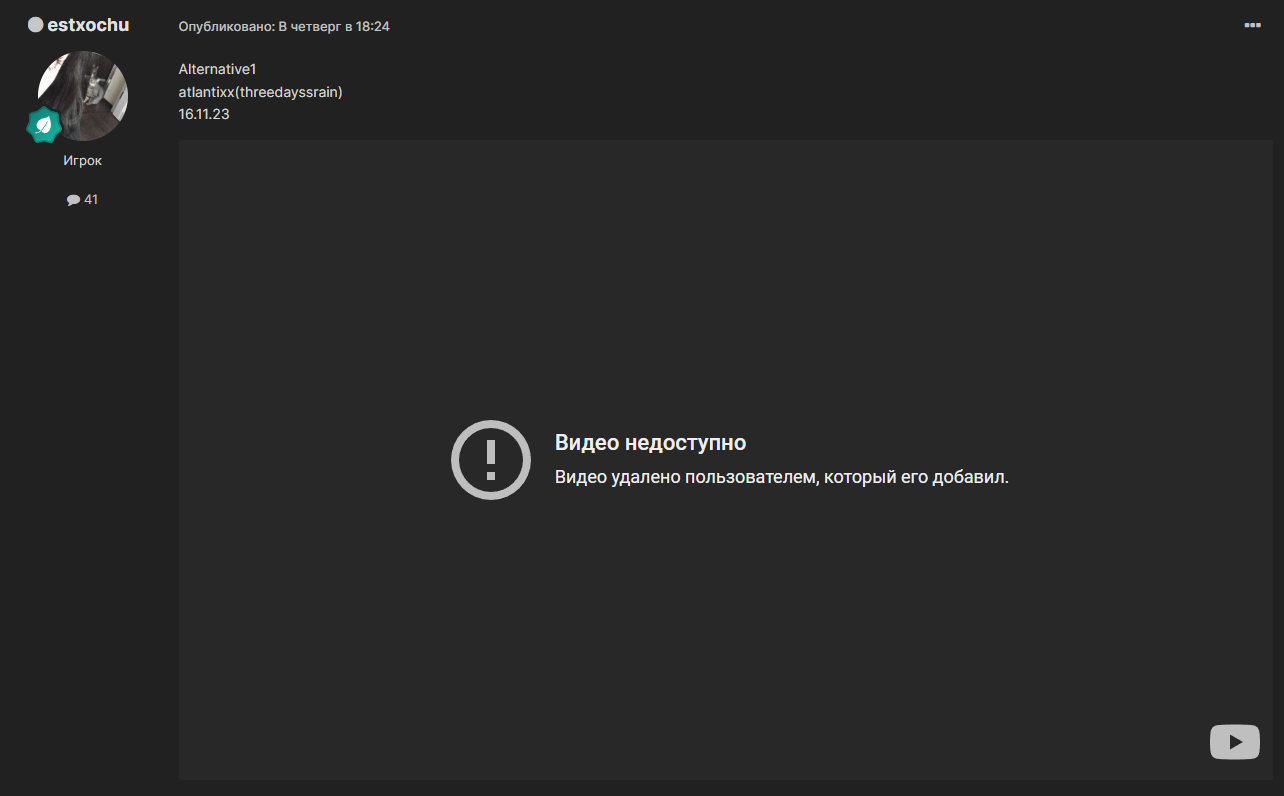Click the date 16.11.23 in post
The image size is (1284, 796).
(x=204, y=114)
